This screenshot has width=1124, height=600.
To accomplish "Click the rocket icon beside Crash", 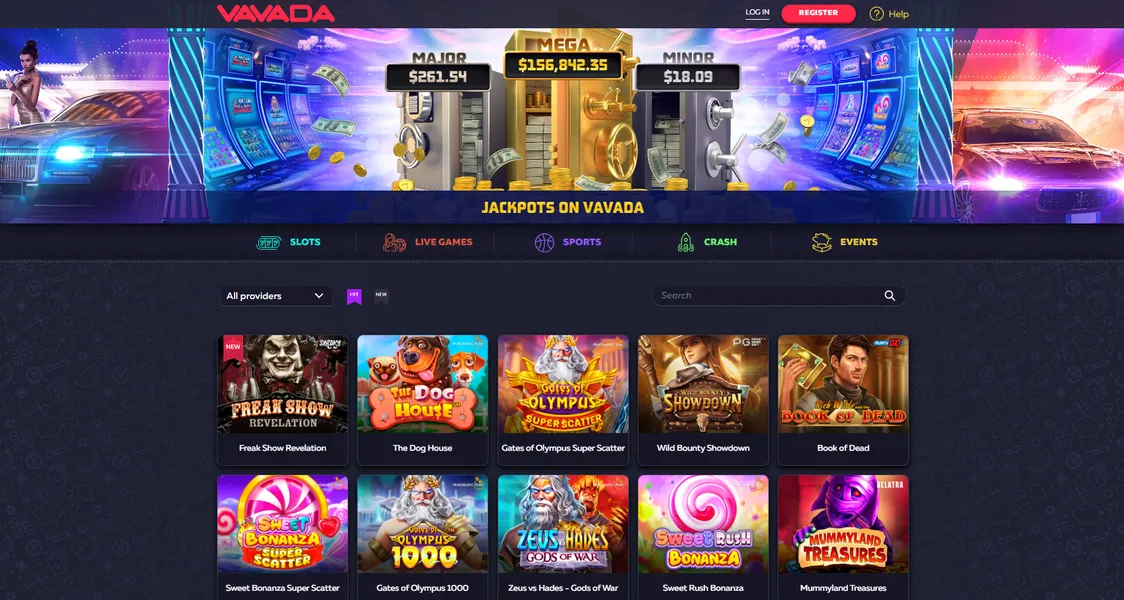I will pyautogui.click(x=685, y=242).
